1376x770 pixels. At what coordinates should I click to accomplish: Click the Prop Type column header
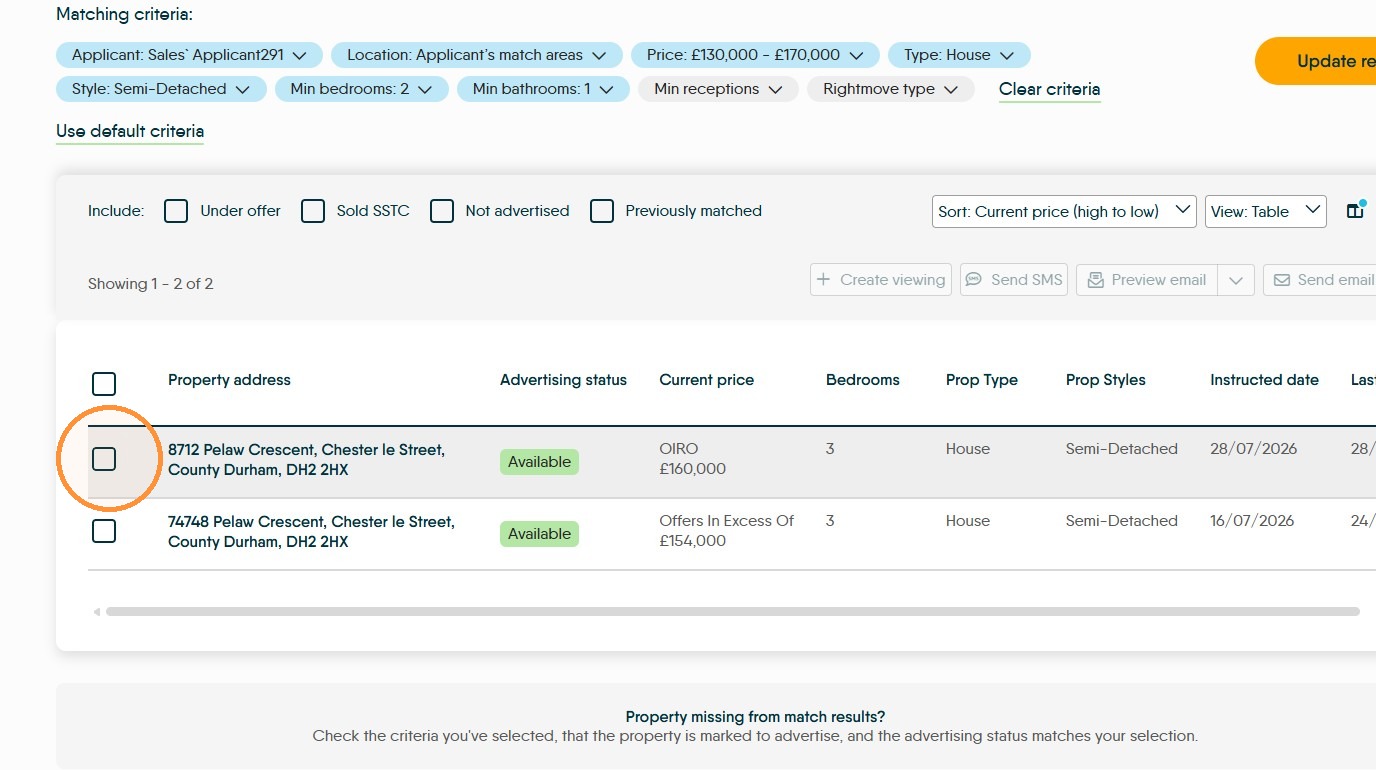point(982,380)
